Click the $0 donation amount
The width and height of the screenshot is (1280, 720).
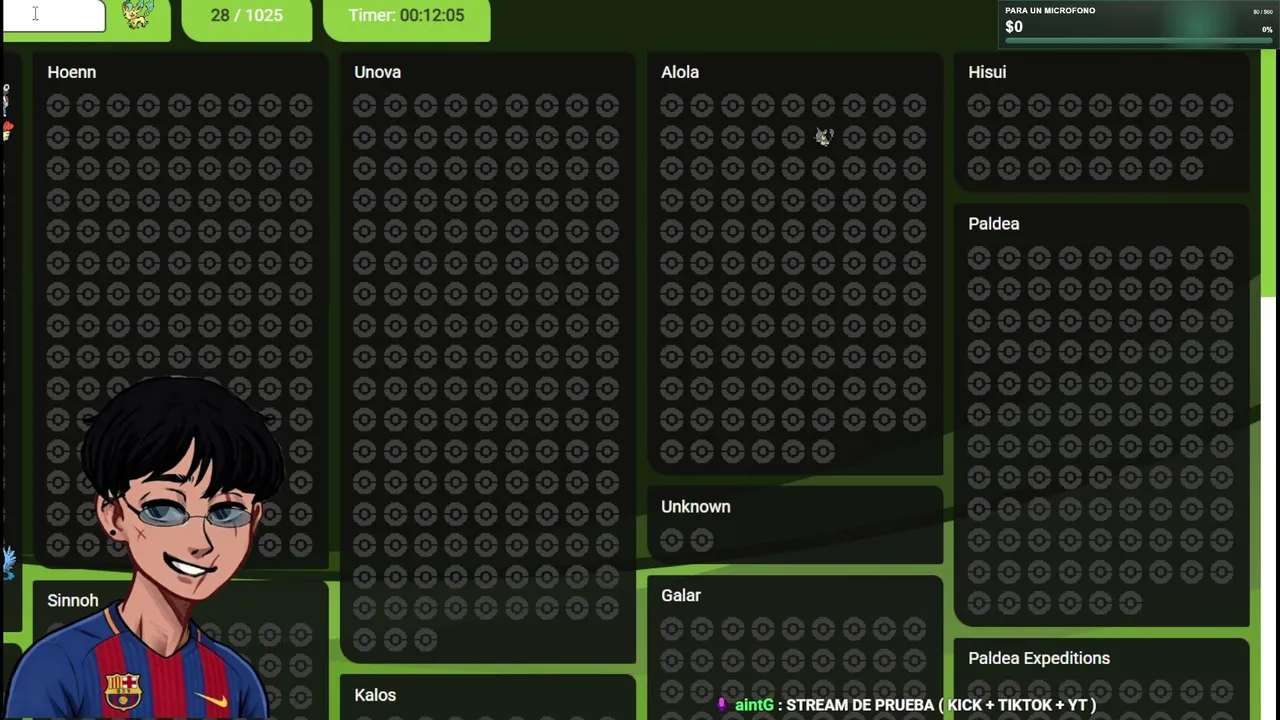[x=1014, y=27]
